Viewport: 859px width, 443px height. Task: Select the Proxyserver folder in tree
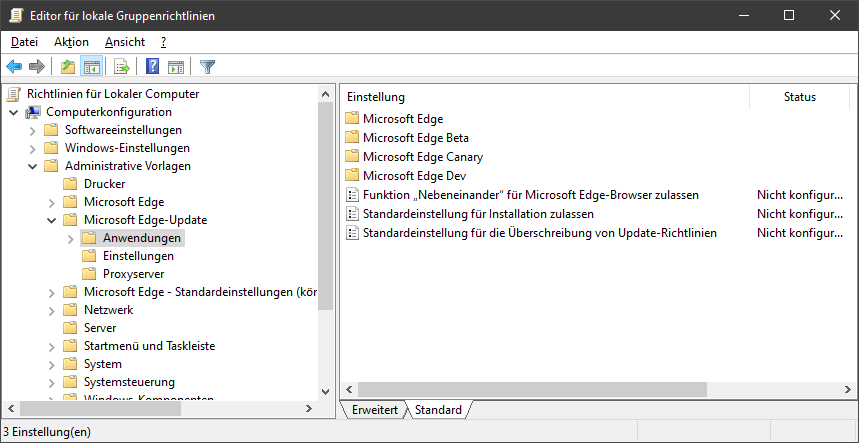(133, 274)
